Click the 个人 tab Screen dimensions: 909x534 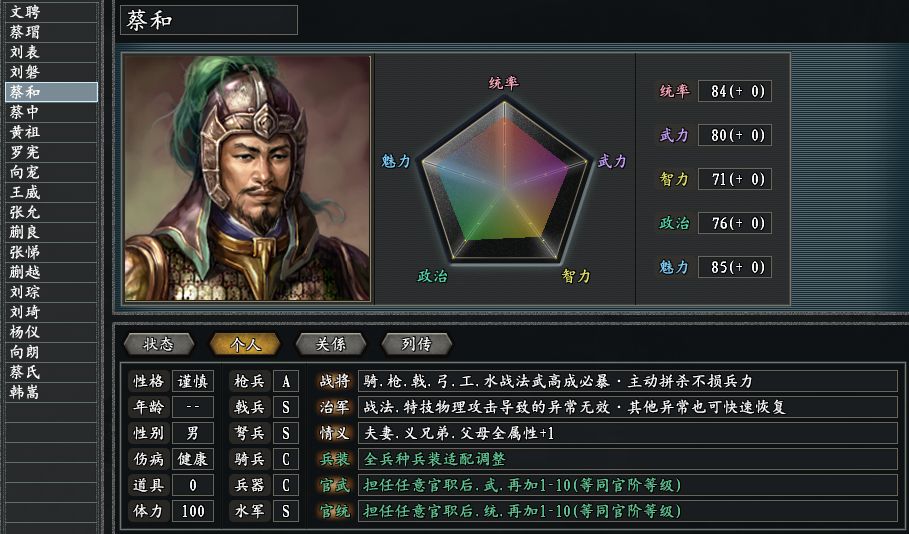pyautogui.click(x=245, y=344)
